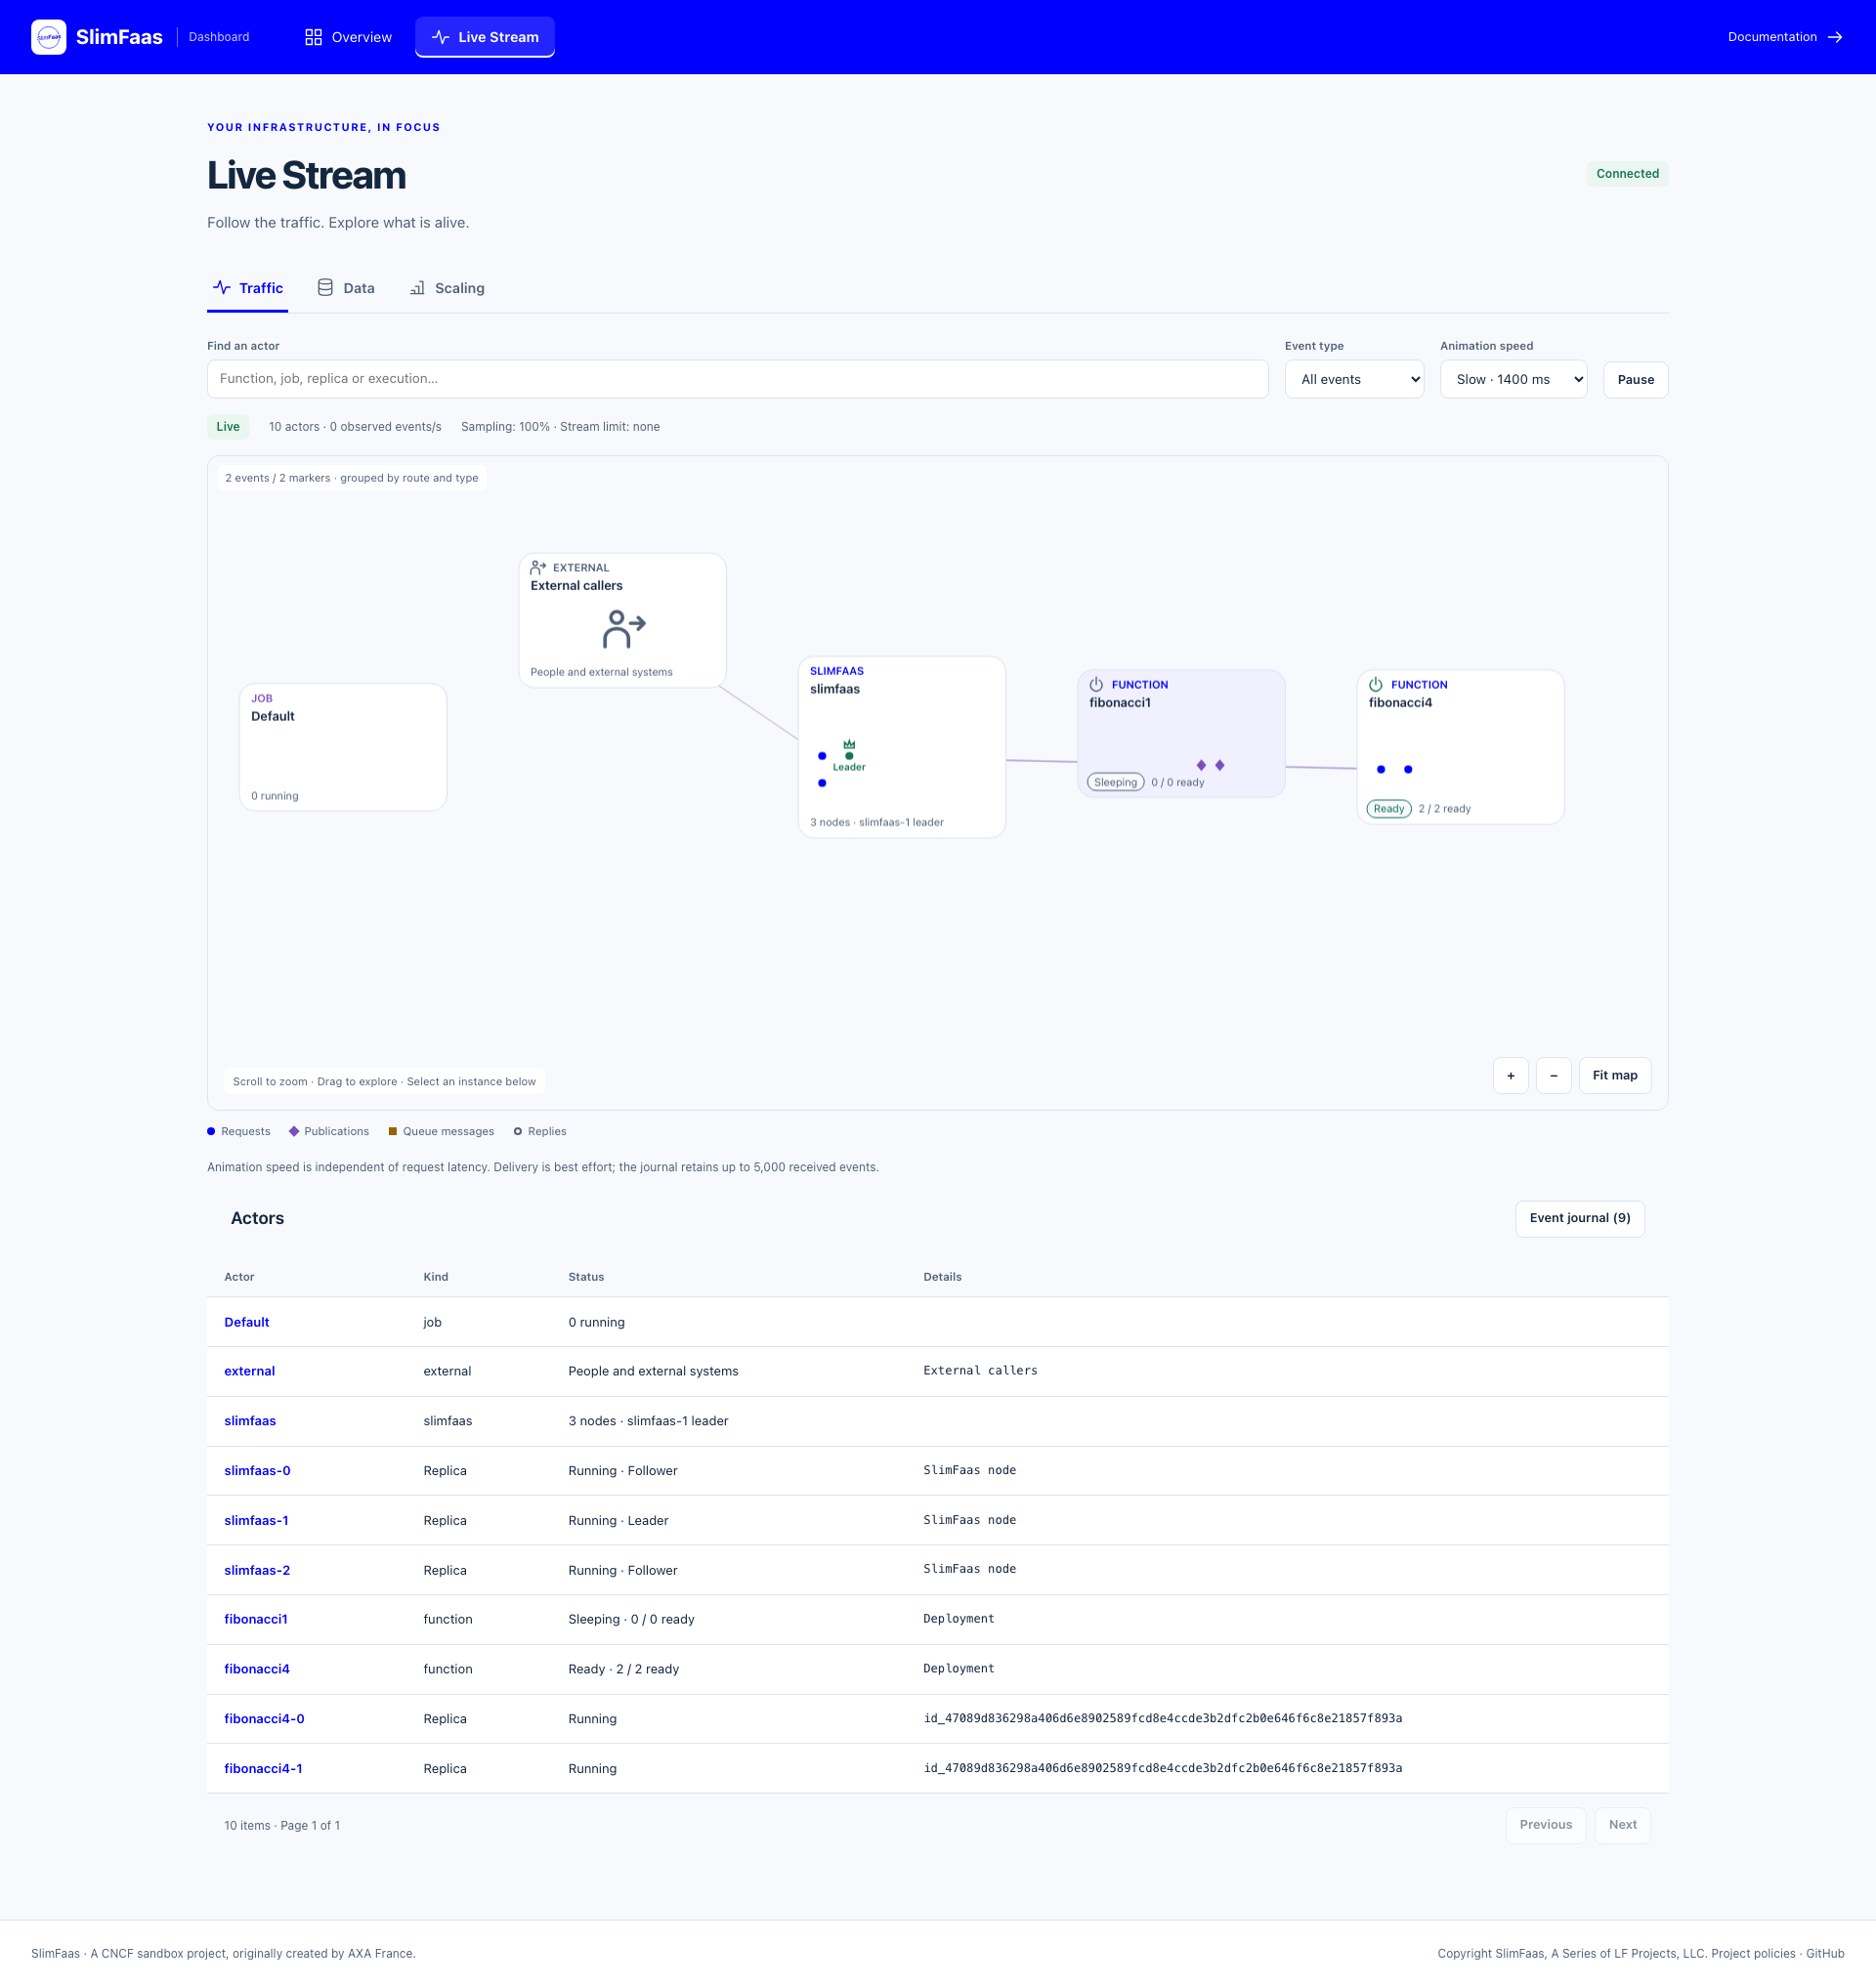Switch to the Data tab

346,288
